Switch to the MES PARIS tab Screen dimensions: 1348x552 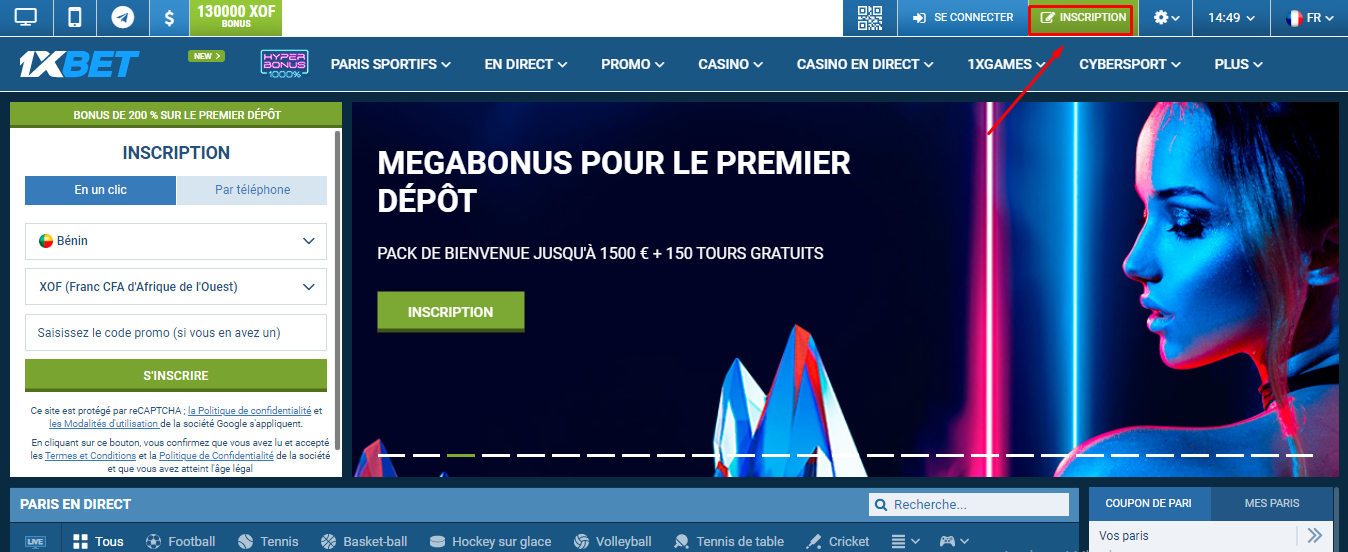pyautogui.click(x=1272, y=504)
